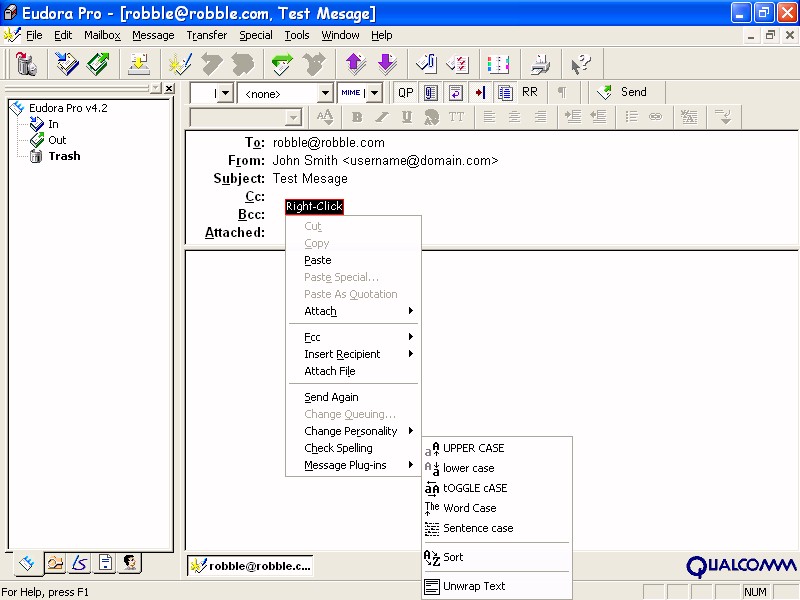The height and width of the screenshot is (600, 800).
Task: Click the New Message toolbar icon
Action: coord(180,64)
